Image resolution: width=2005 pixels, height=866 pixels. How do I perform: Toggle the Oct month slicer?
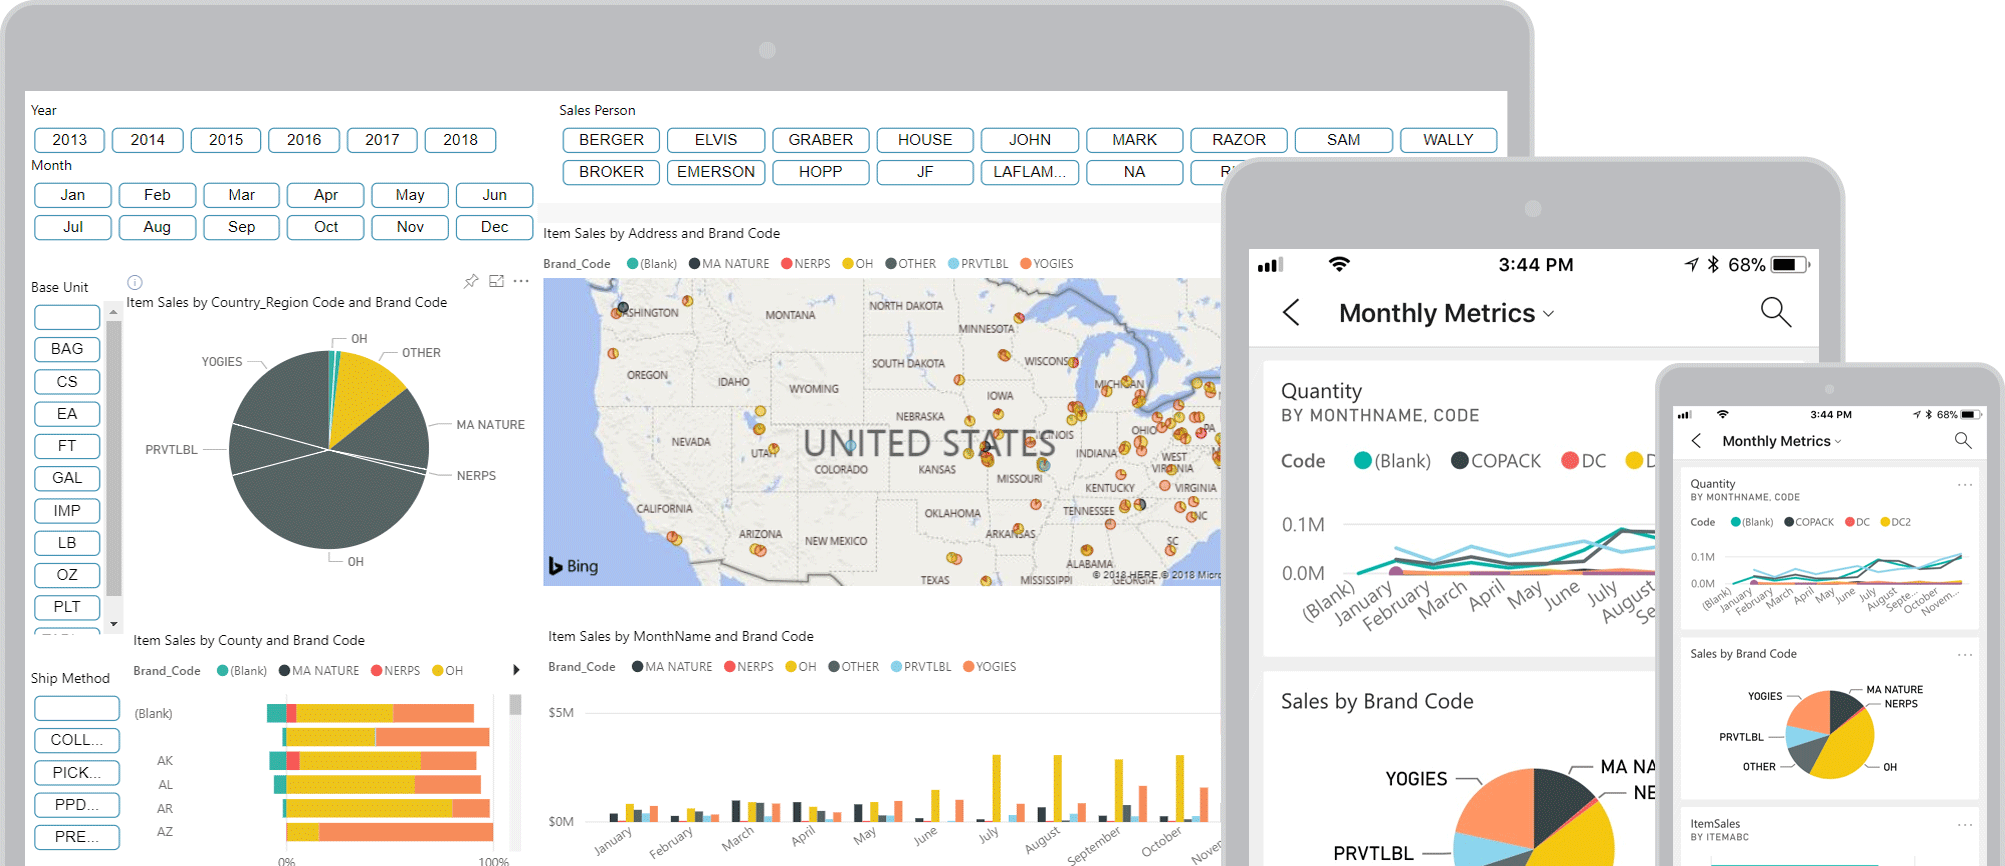[326, 227]
